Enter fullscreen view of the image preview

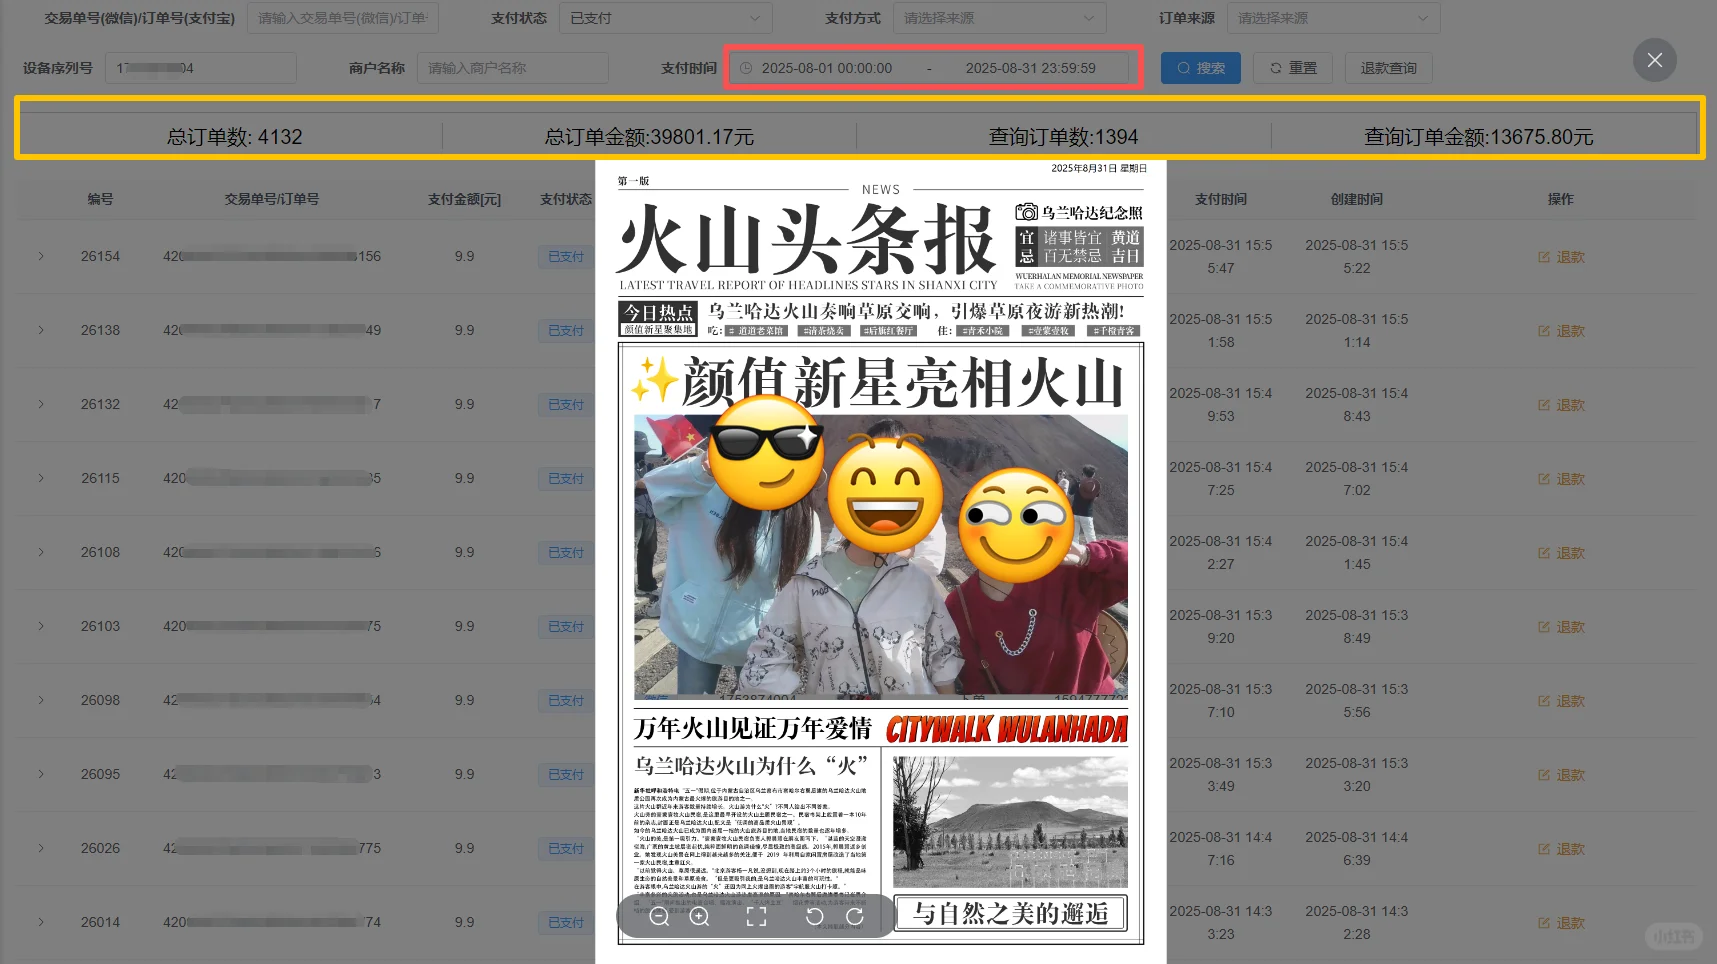(x=757, y=916)
